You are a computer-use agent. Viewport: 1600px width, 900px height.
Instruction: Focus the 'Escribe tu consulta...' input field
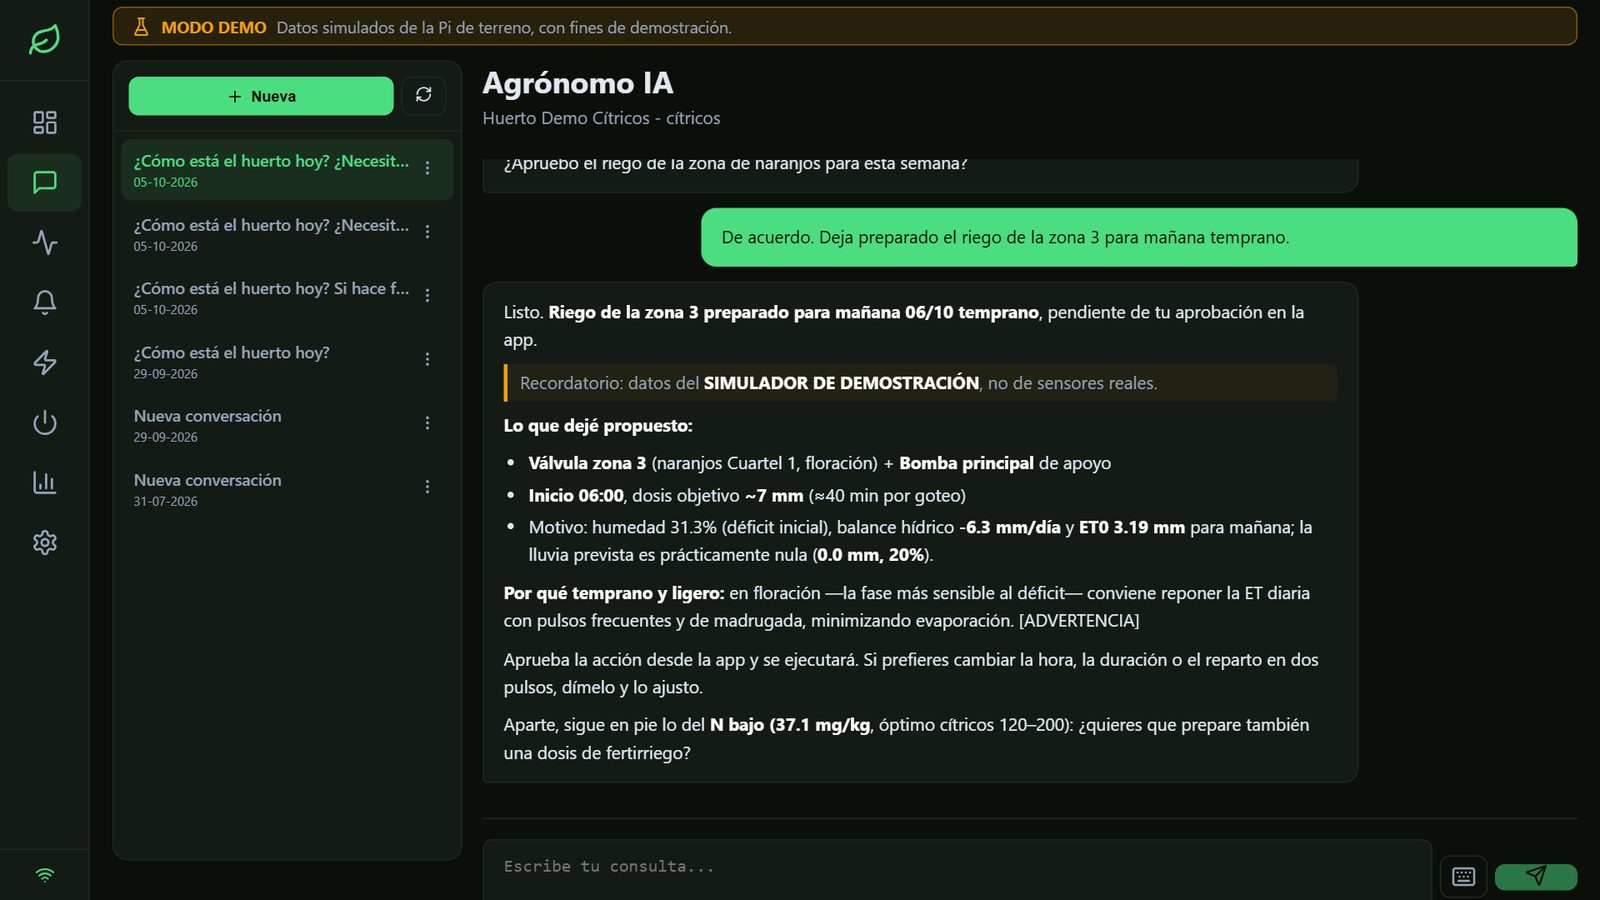(957, 868)
